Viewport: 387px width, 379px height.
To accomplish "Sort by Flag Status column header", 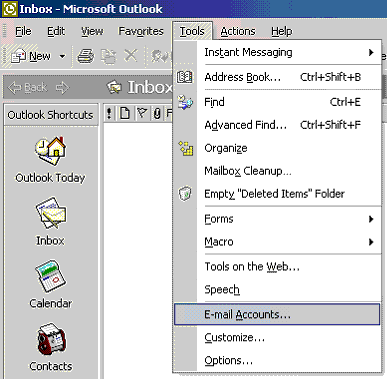I will [142, 114].
